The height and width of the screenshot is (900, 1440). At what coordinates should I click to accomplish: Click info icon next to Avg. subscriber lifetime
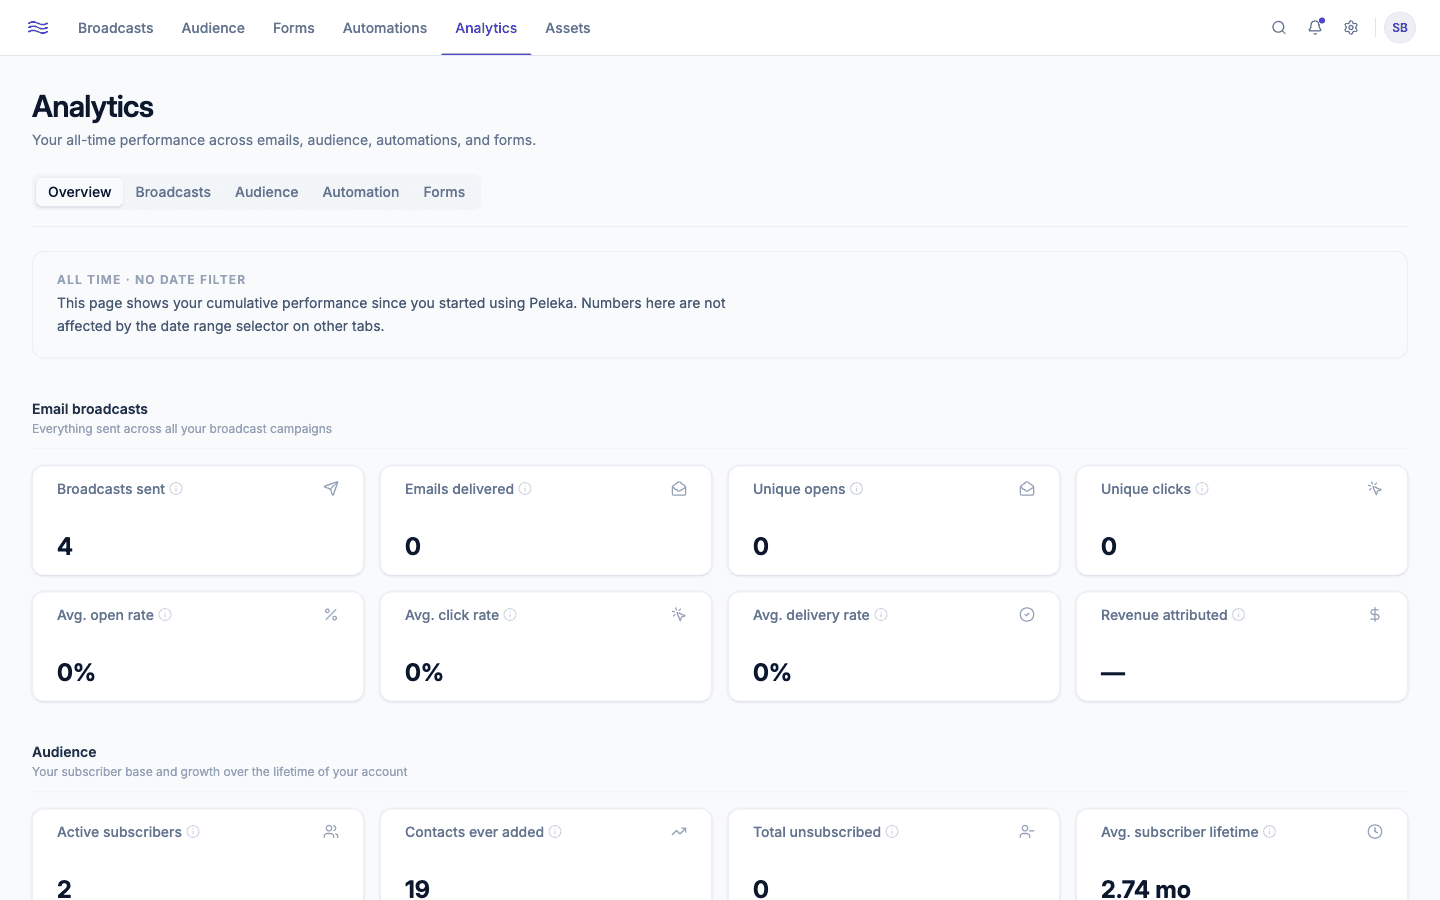click(x=1270, y=832)
